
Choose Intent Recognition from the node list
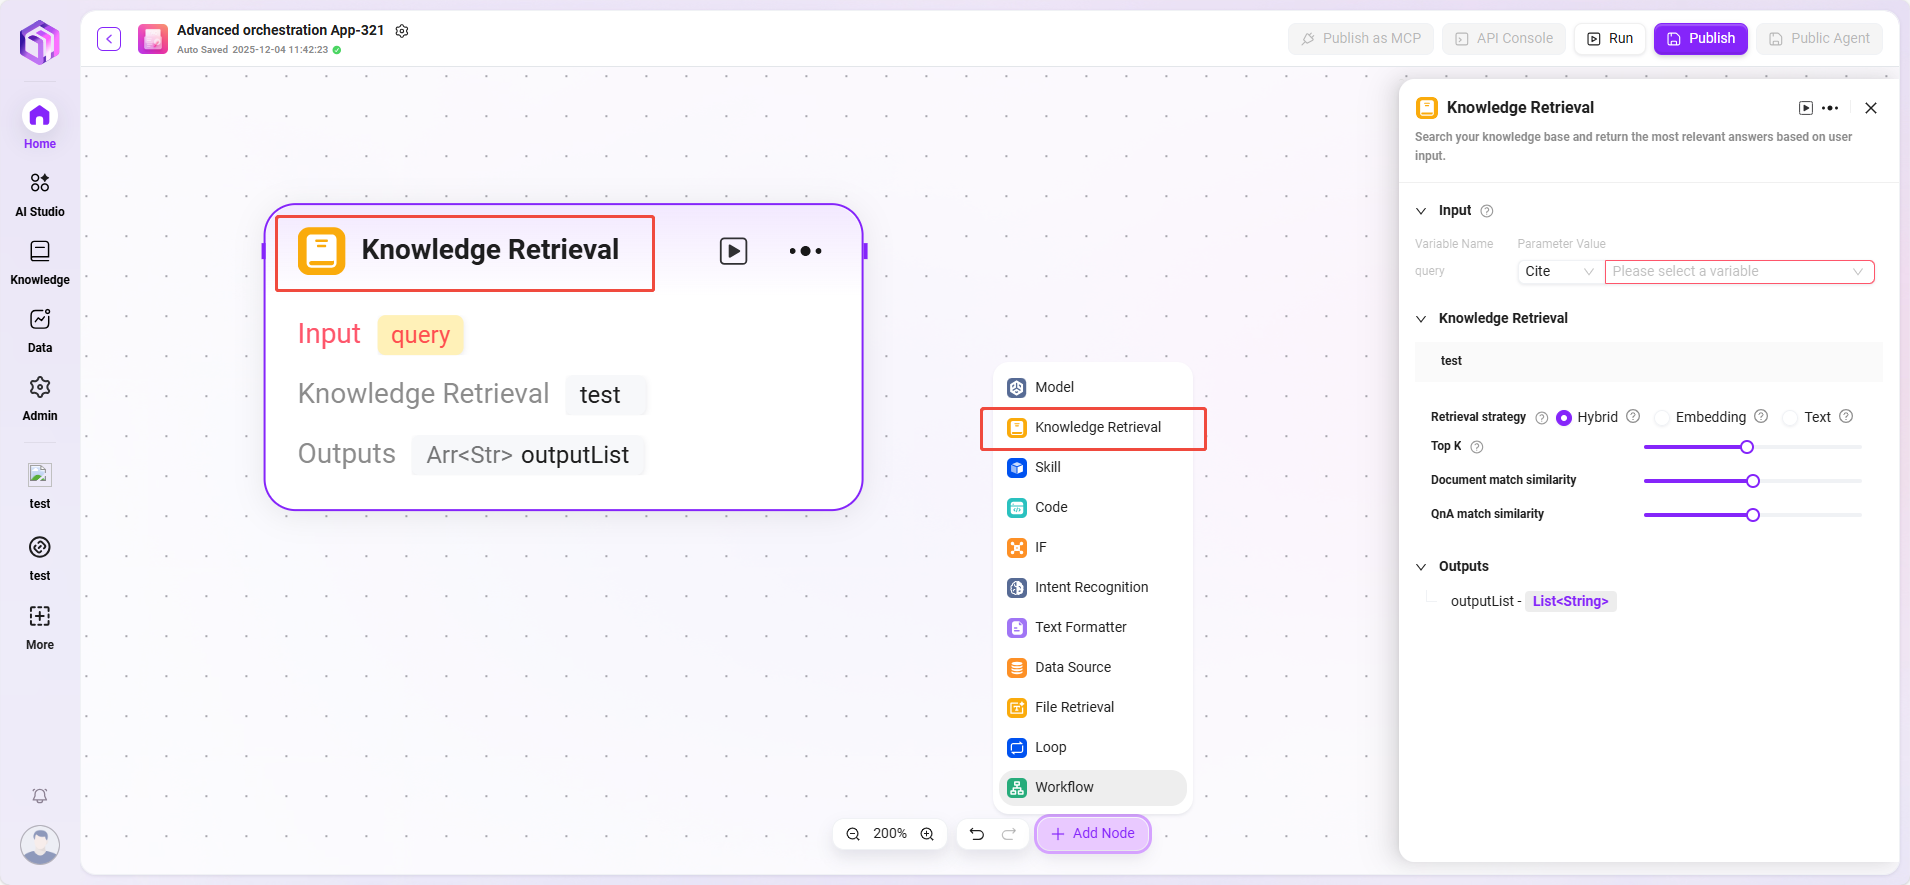(1091, 588)
